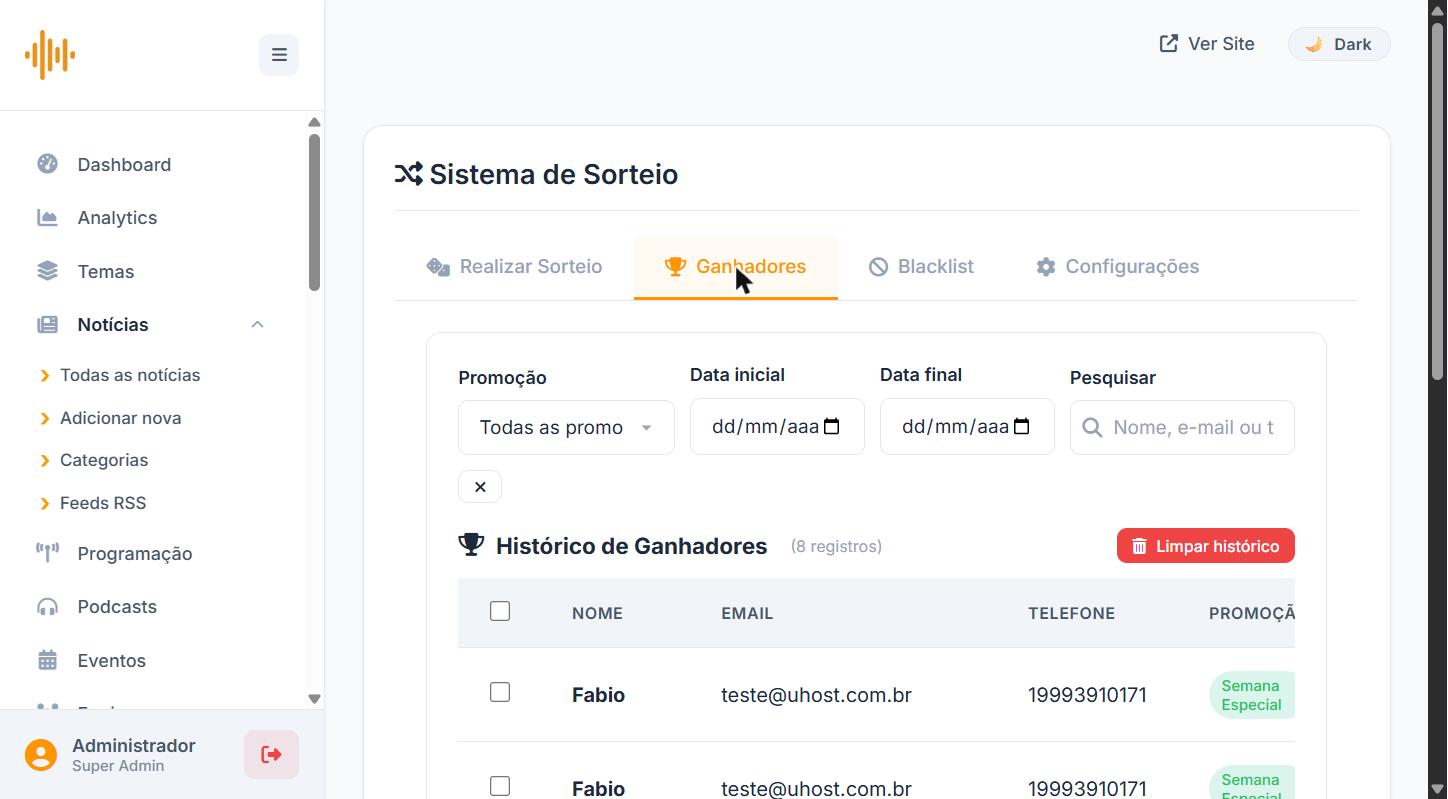Toggle Dark mode switch
The width and height of the screenshot is (1448, 799).
click(x=1339, y=44)
